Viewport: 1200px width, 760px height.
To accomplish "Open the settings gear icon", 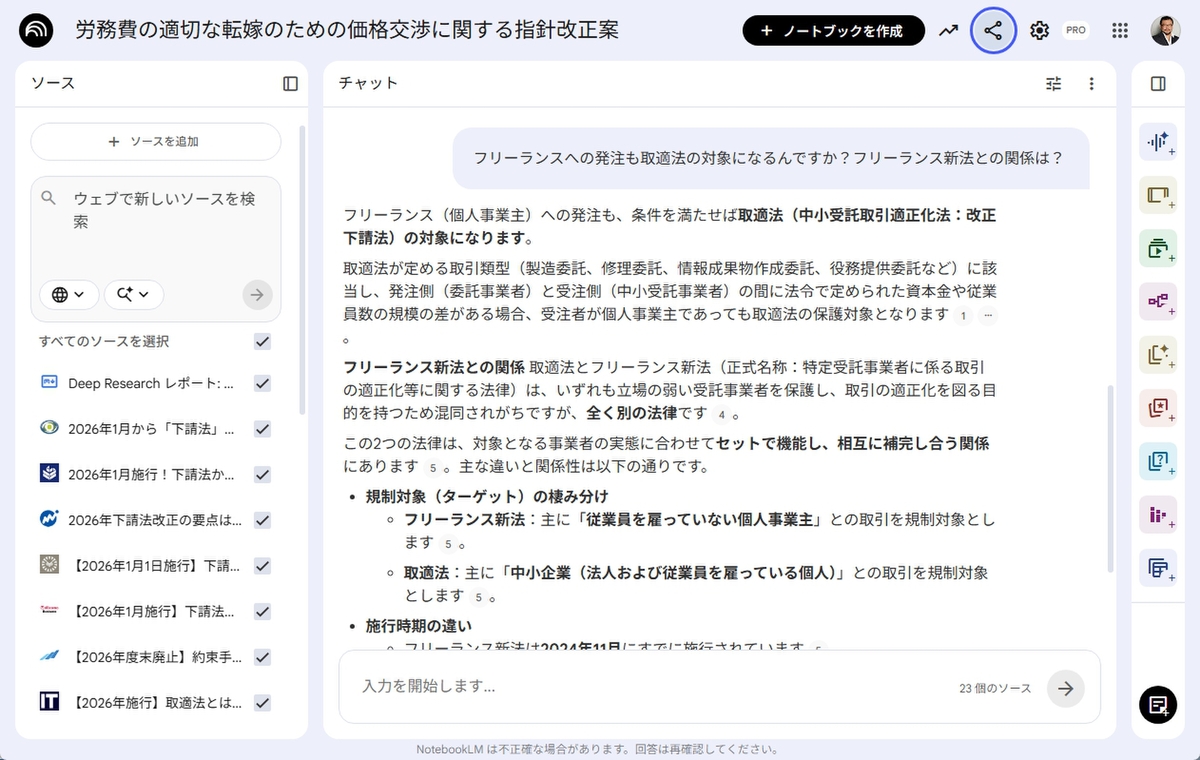I will tap(1039, 31).
